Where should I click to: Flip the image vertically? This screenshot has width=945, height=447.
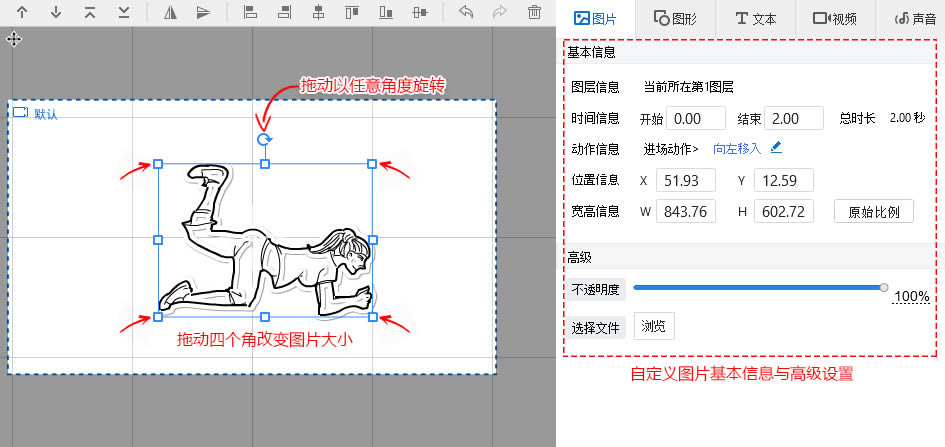[x=204, y=12]
